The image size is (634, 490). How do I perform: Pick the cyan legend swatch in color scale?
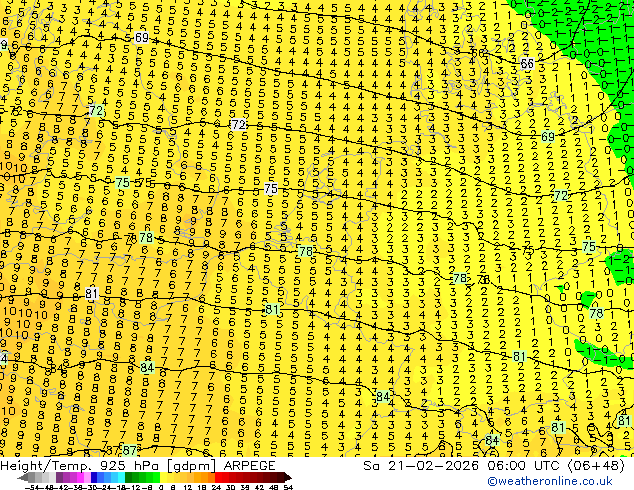121,477
